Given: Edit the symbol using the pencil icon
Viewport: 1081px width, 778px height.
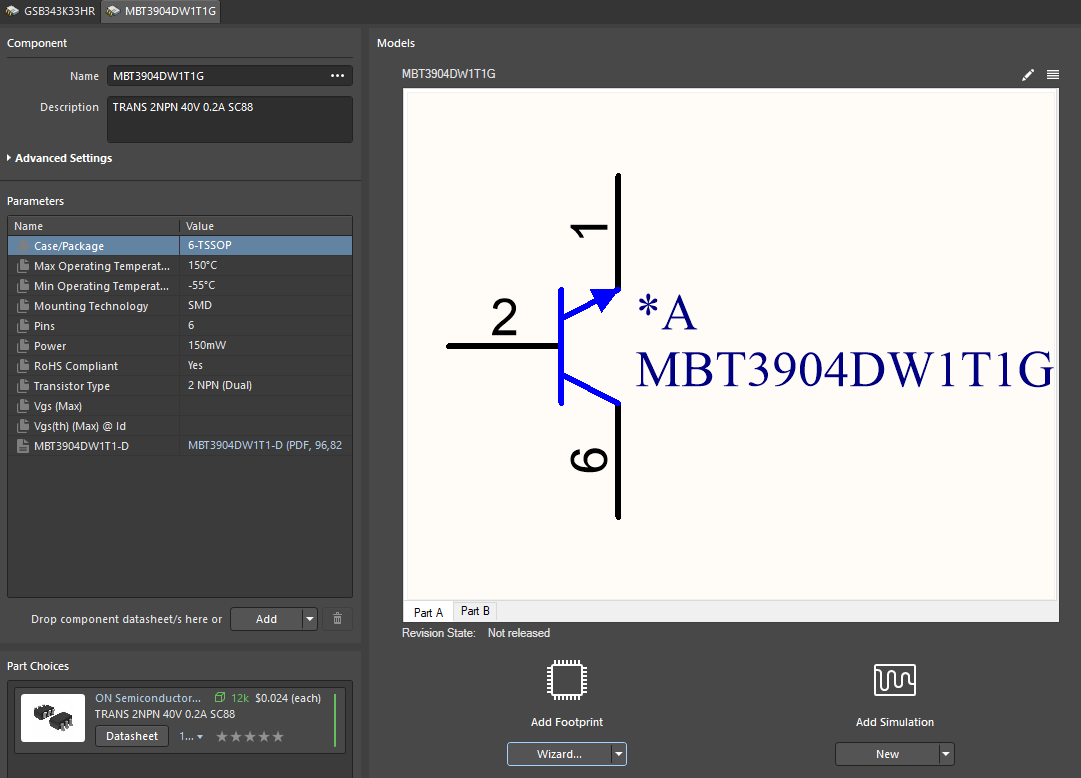Looking at the screenshot, I should (1028, 74).
